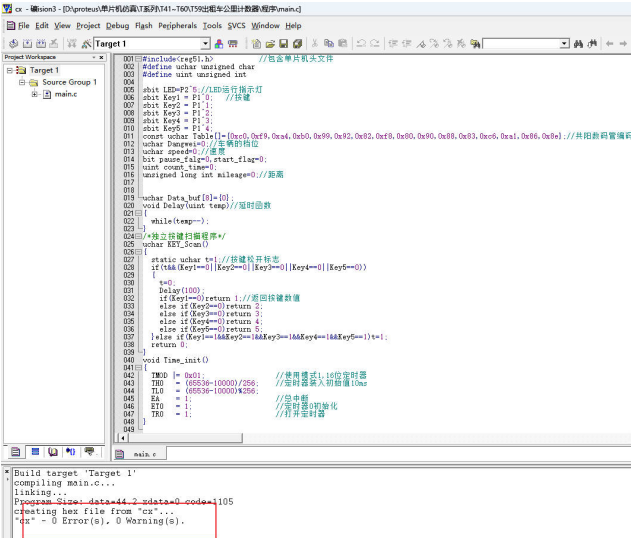Navigate forward with right arrow icon
The height and width of the screenshot is (538, 640).
coord(623,44)
